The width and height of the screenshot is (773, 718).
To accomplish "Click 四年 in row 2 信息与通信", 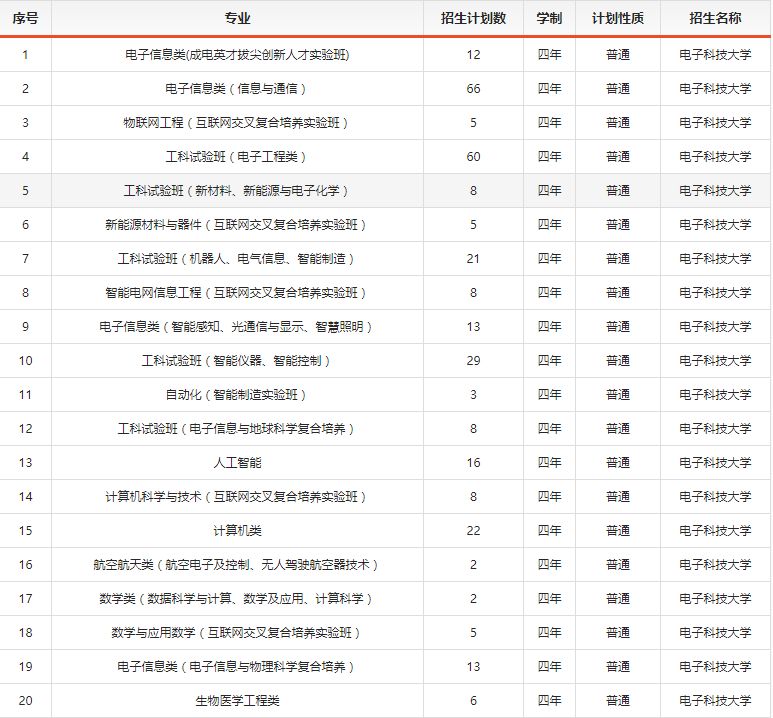I will [549, 89].
